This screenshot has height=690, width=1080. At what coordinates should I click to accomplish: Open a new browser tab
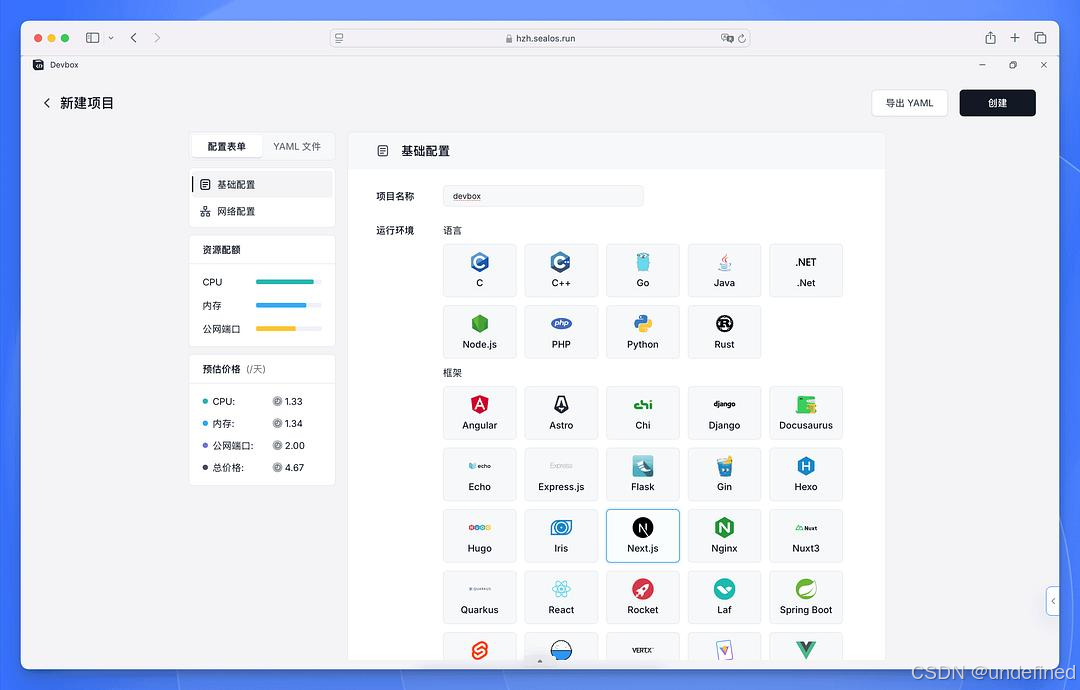[x=1015, y=38]
